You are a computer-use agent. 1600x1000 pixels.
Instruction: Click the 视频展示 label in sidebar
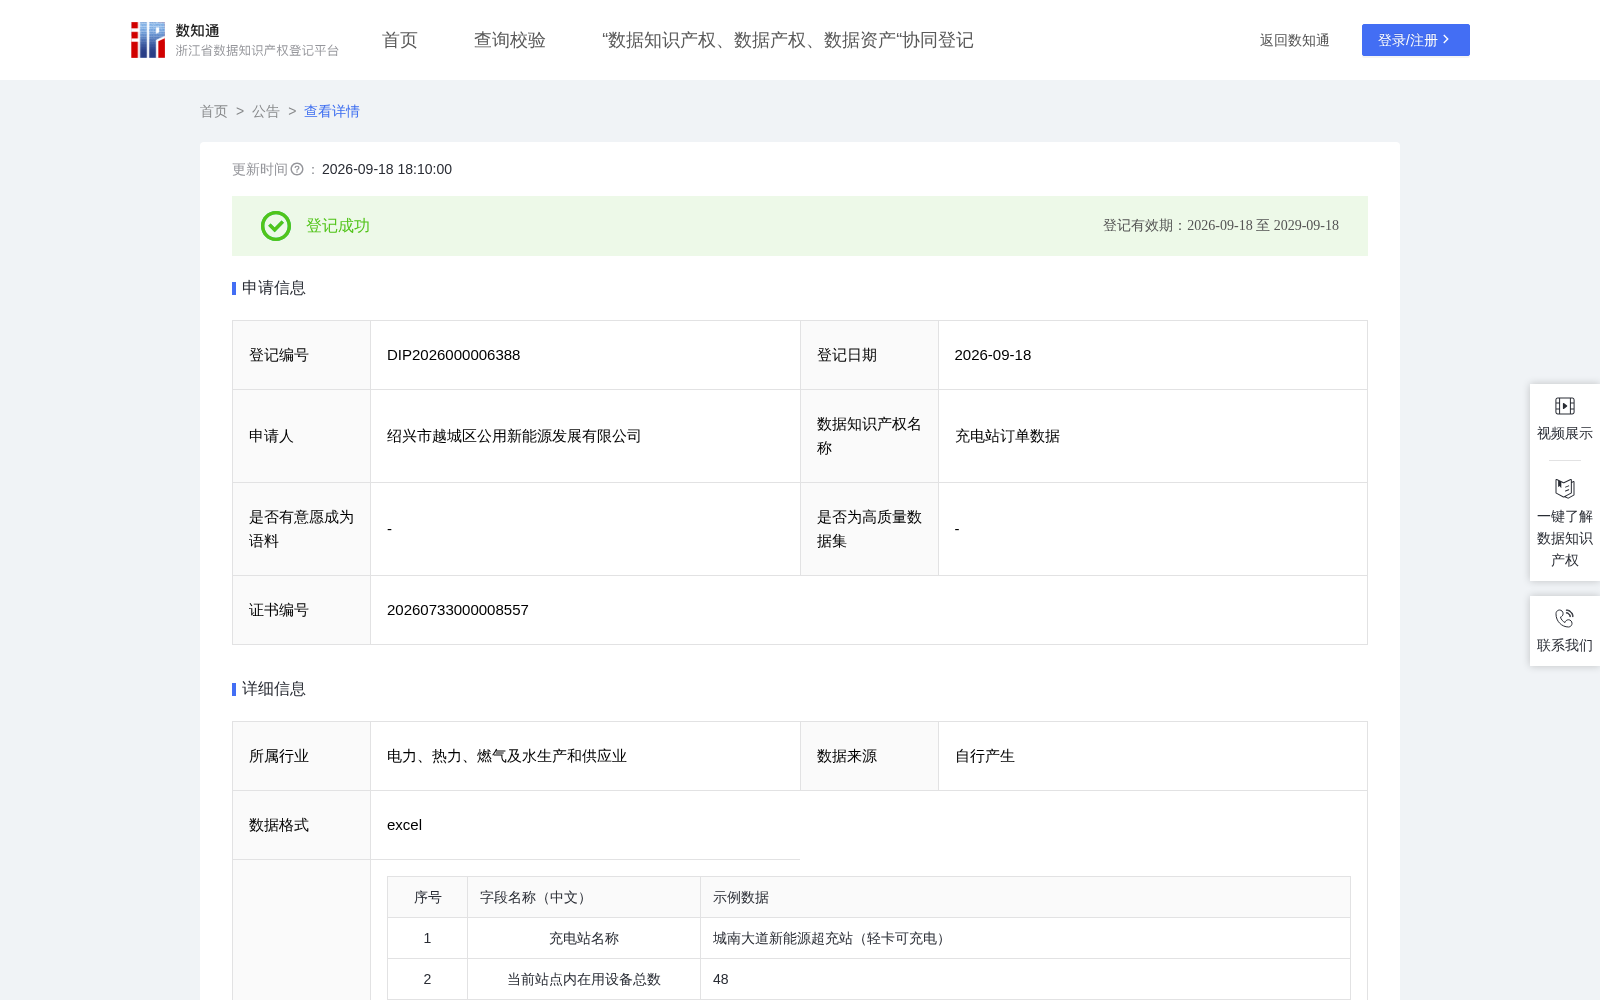(x=1565, y=433)
